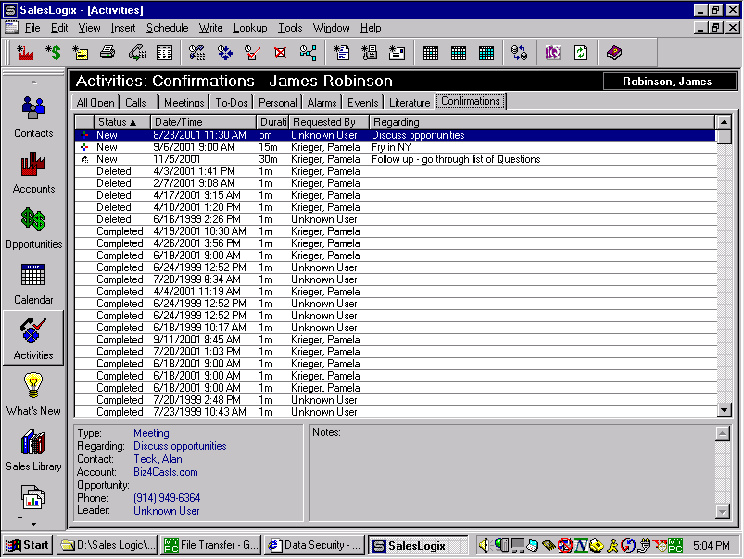The image size is (744, 559).
Task: Open Contacts from the navigation bar
Action: (x=33, y=117)
